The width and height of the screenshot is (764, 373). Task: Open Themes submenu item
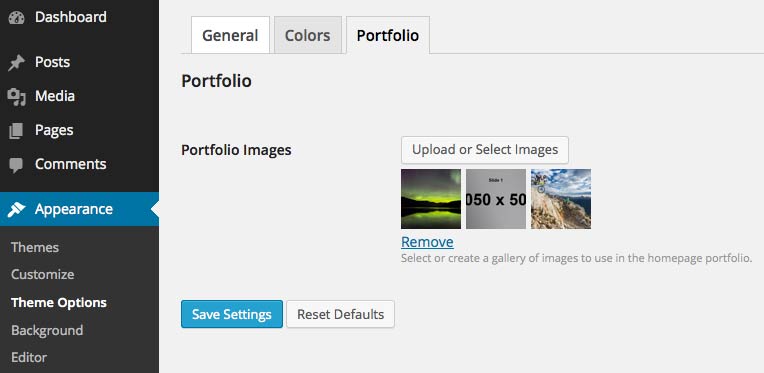pyautogui.click(x=35, y=247)
